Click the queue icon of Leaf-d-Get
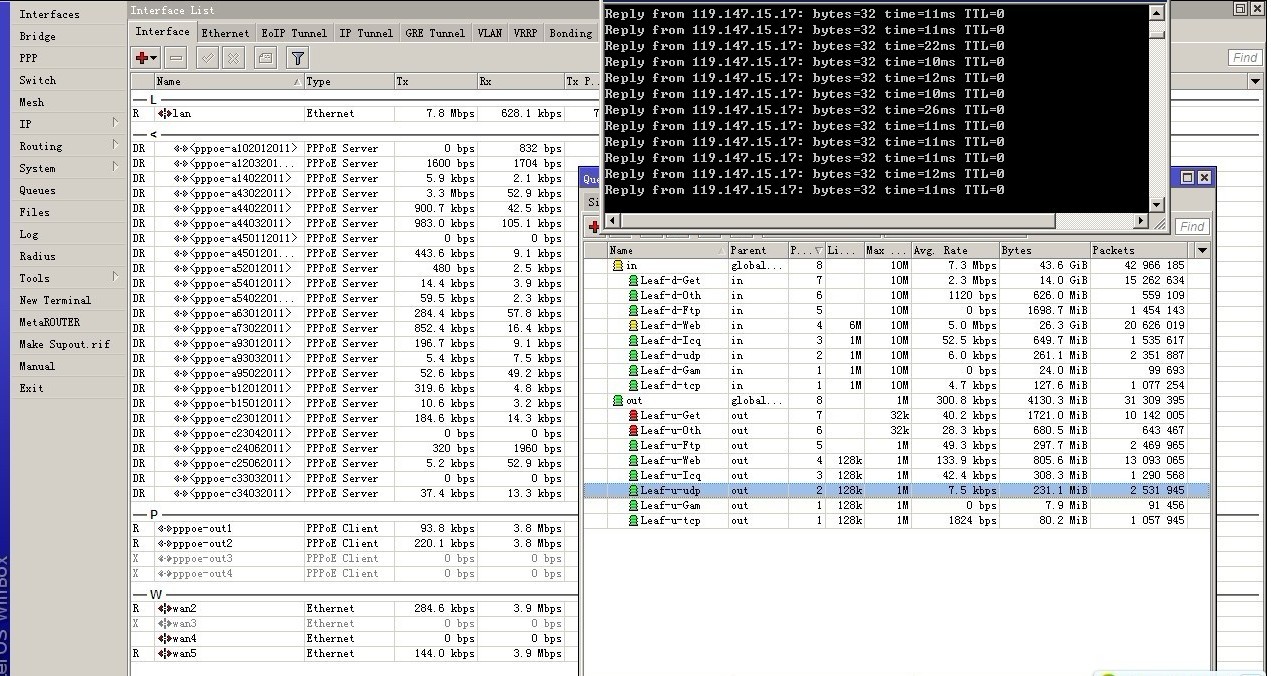1271x676 pixels. pos(633,281)
